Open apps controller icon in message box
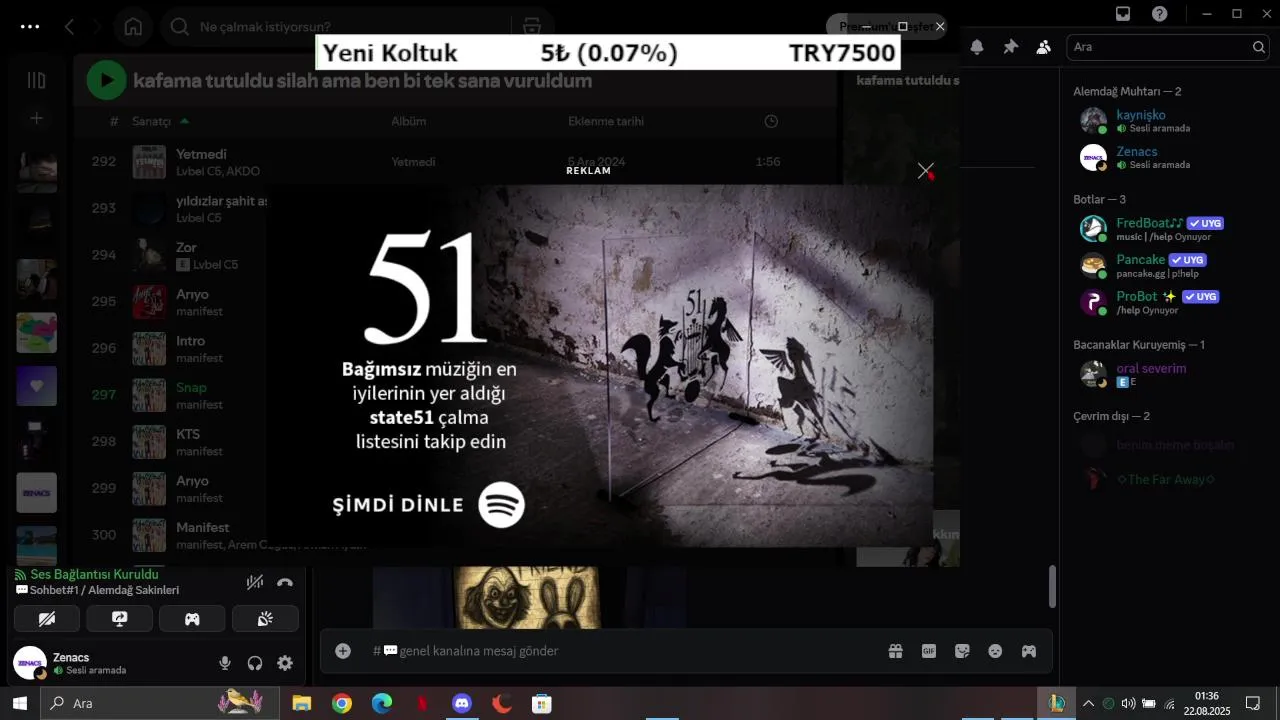This screenshot has height=720, width=1280. (1028, 651)
